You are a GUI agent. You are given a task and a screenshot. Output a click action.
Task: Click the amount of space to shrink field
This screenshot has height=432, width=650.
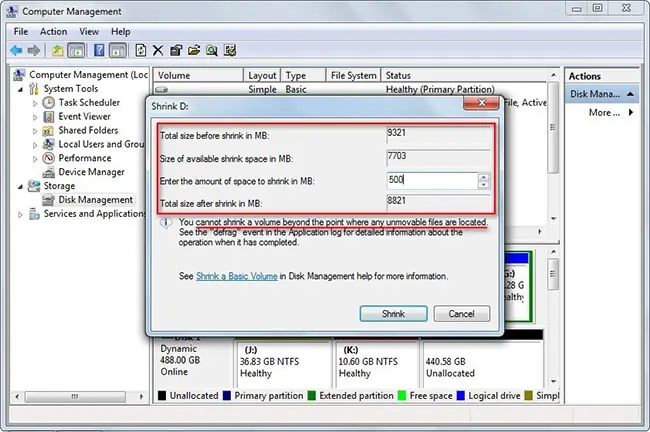click(x=432, y=180)
